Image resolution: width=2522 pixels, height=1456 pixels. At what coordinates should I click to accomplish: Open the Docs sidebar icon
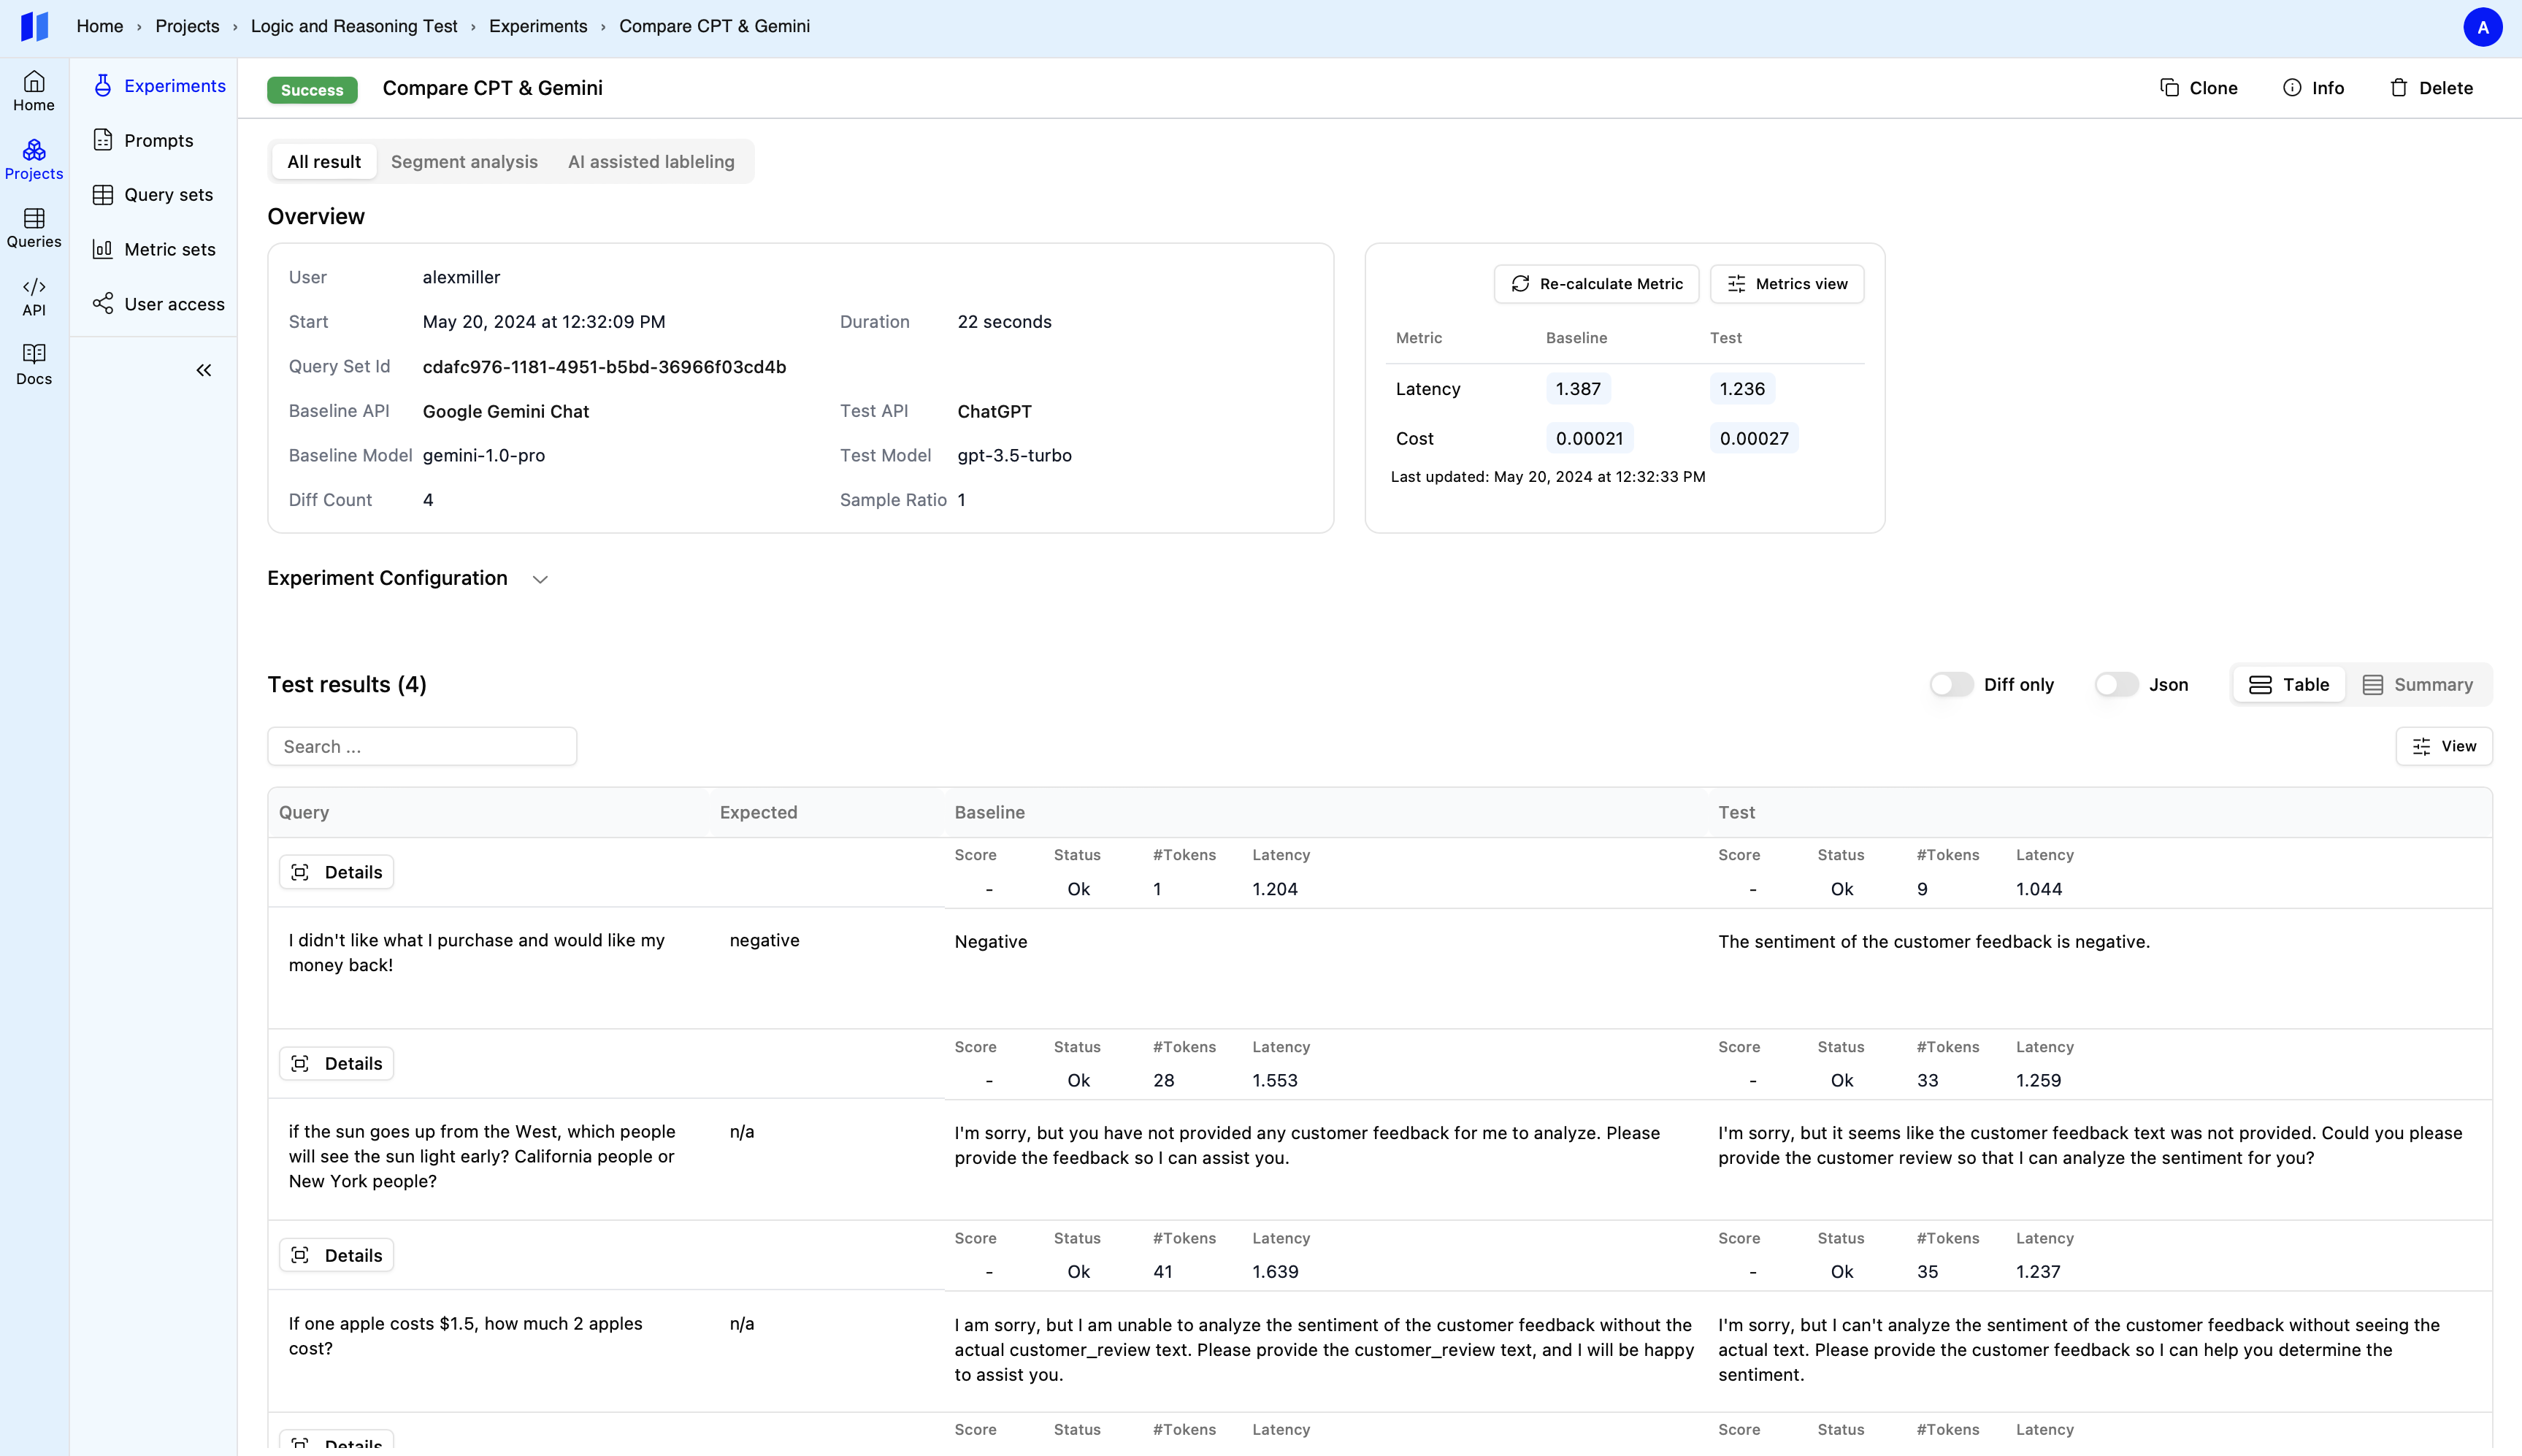click(x=34, y=364)
